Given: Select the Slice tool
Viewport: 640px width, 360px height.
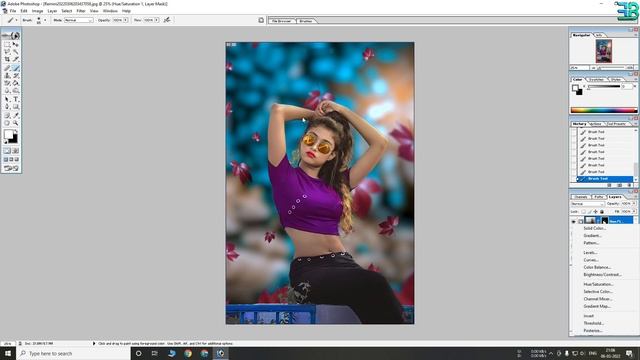Looking at the screenshot, I should point(16,59).
